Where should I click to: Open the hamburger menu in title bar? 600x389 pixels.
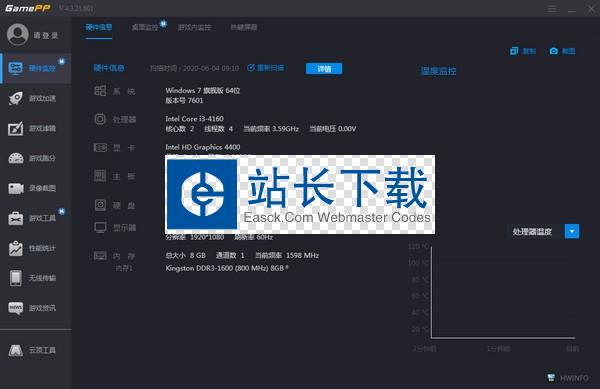(552, 8)
